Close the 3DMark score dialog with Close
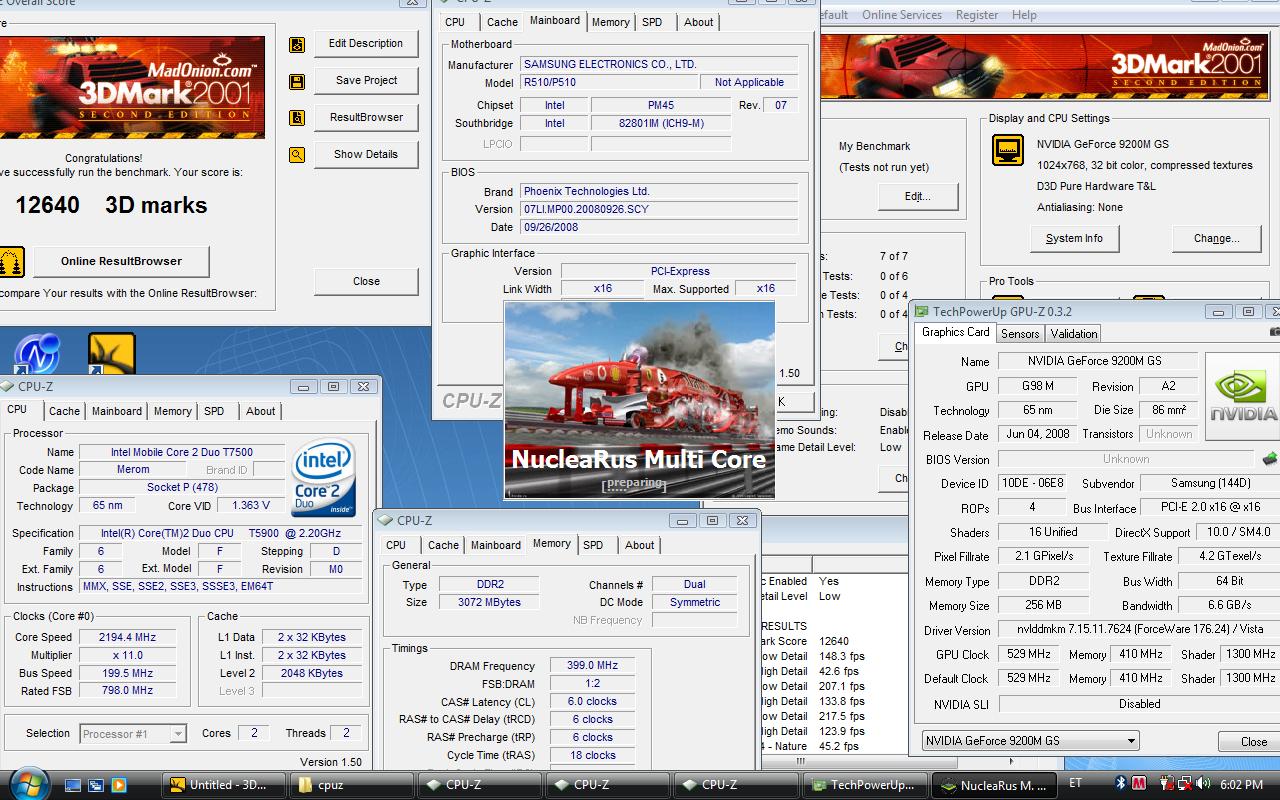 366,281
